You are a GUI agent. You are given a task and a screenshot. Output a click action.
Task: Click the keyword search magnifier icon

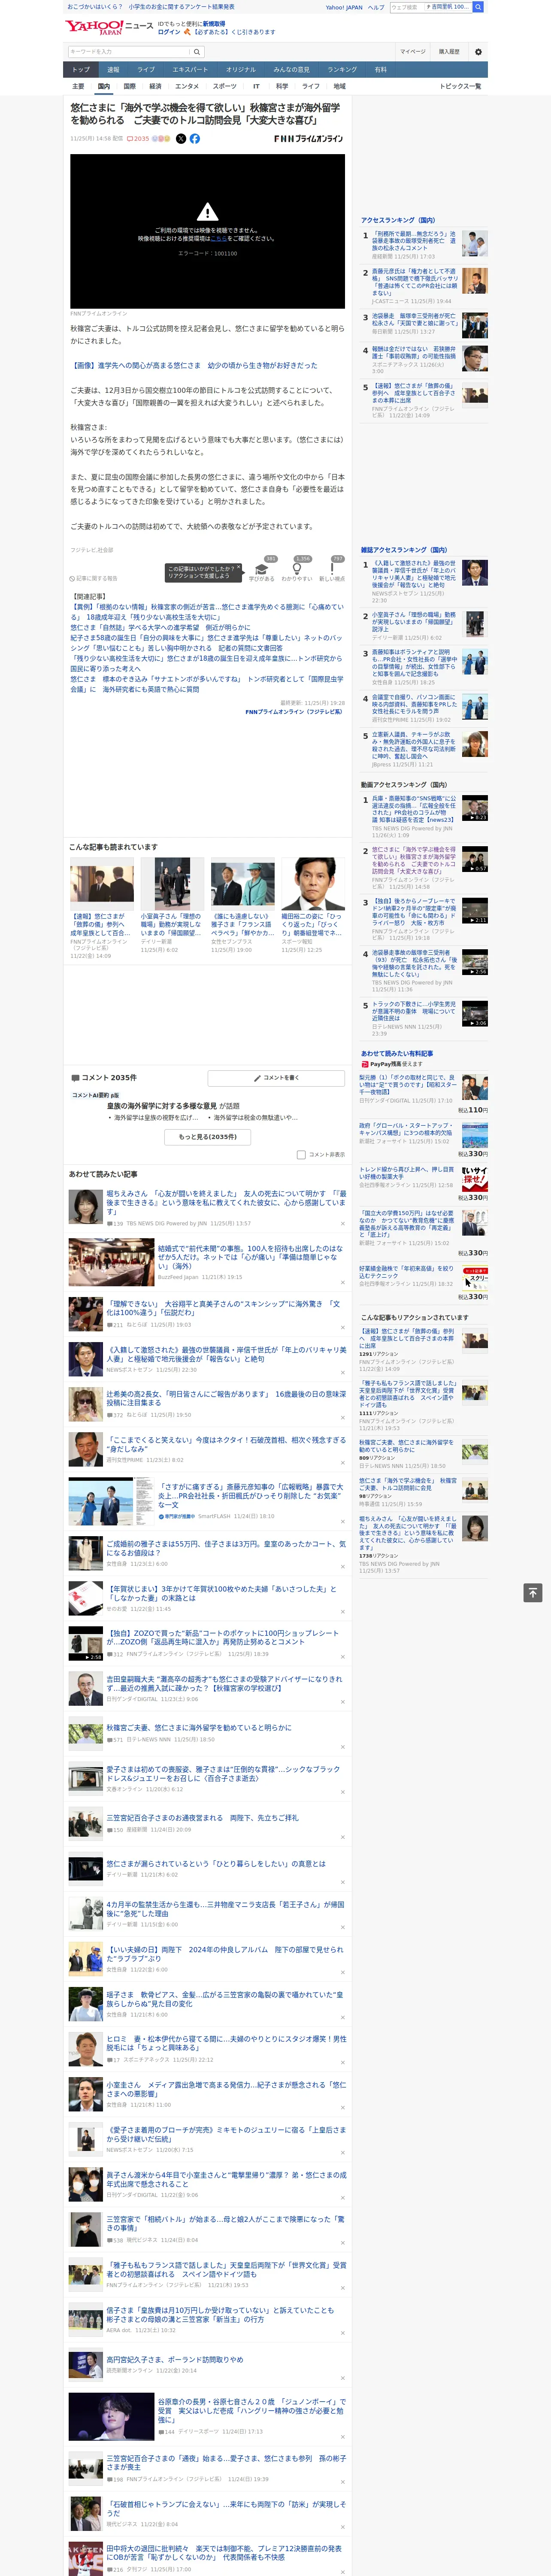[x=198, y=52]
